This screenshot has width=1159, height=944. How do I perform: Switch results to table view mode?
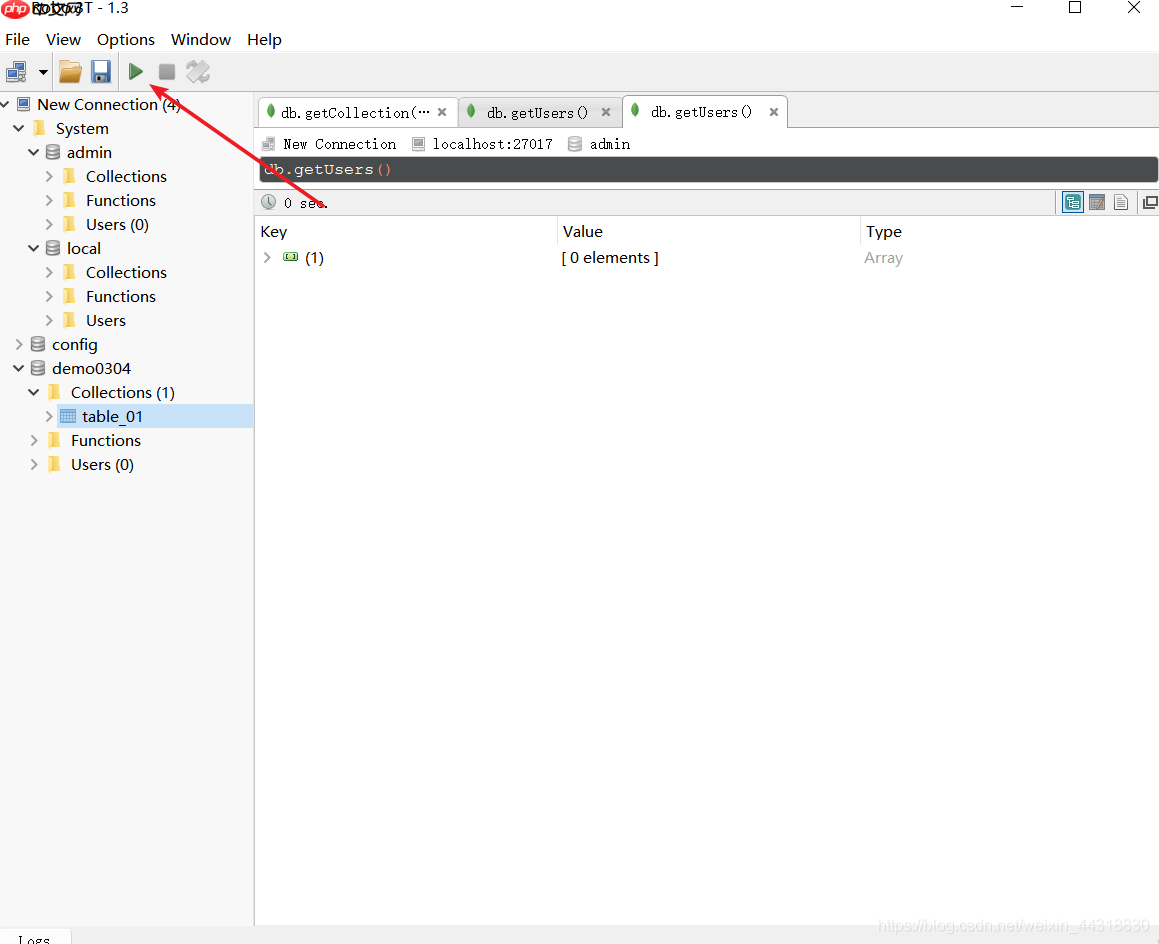point(1097,202)
